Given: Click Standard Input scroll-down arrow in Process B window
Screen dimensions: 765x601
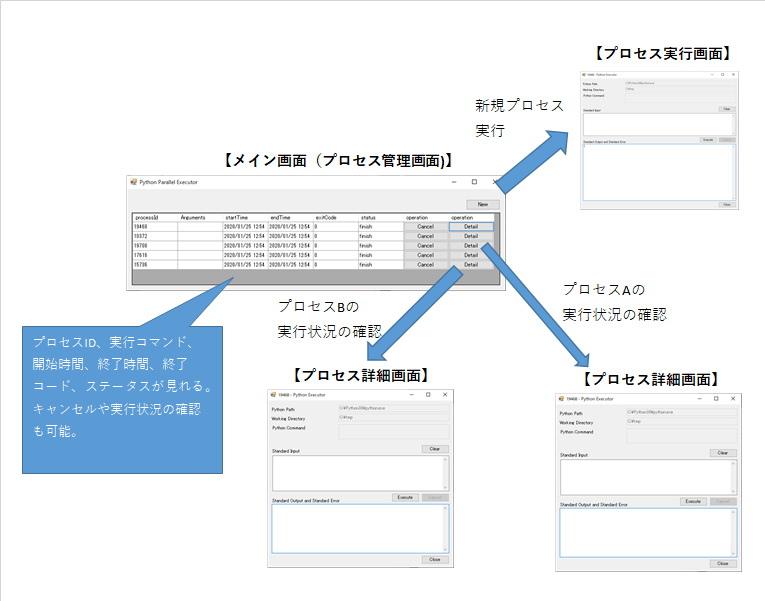Looking at the screenshot, I should tap(445, 487).
